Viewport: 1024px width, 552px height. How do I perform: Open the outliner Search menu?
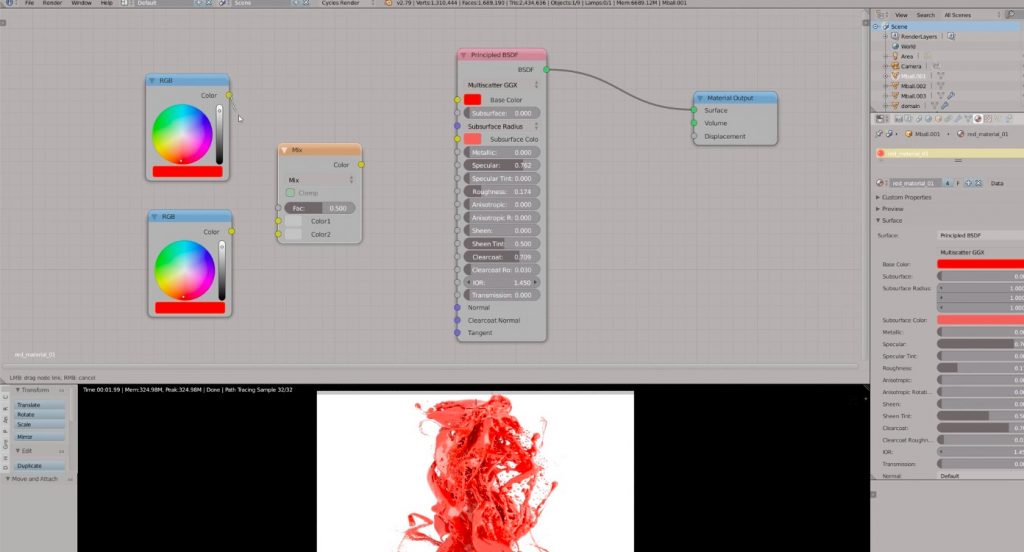[x=925, y=14]
